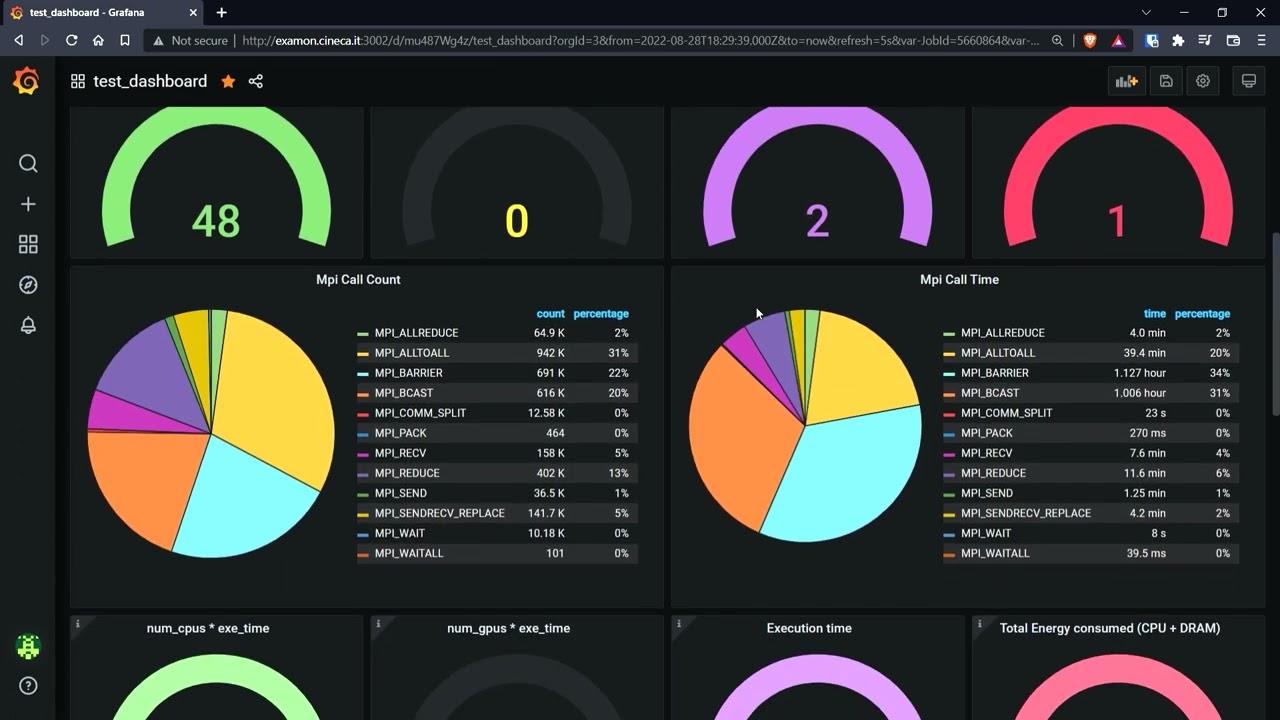Open the num_cpus * exe_time panel title menu
The width and height of the screenshot is (1280, 720).
tap(208, 628)
